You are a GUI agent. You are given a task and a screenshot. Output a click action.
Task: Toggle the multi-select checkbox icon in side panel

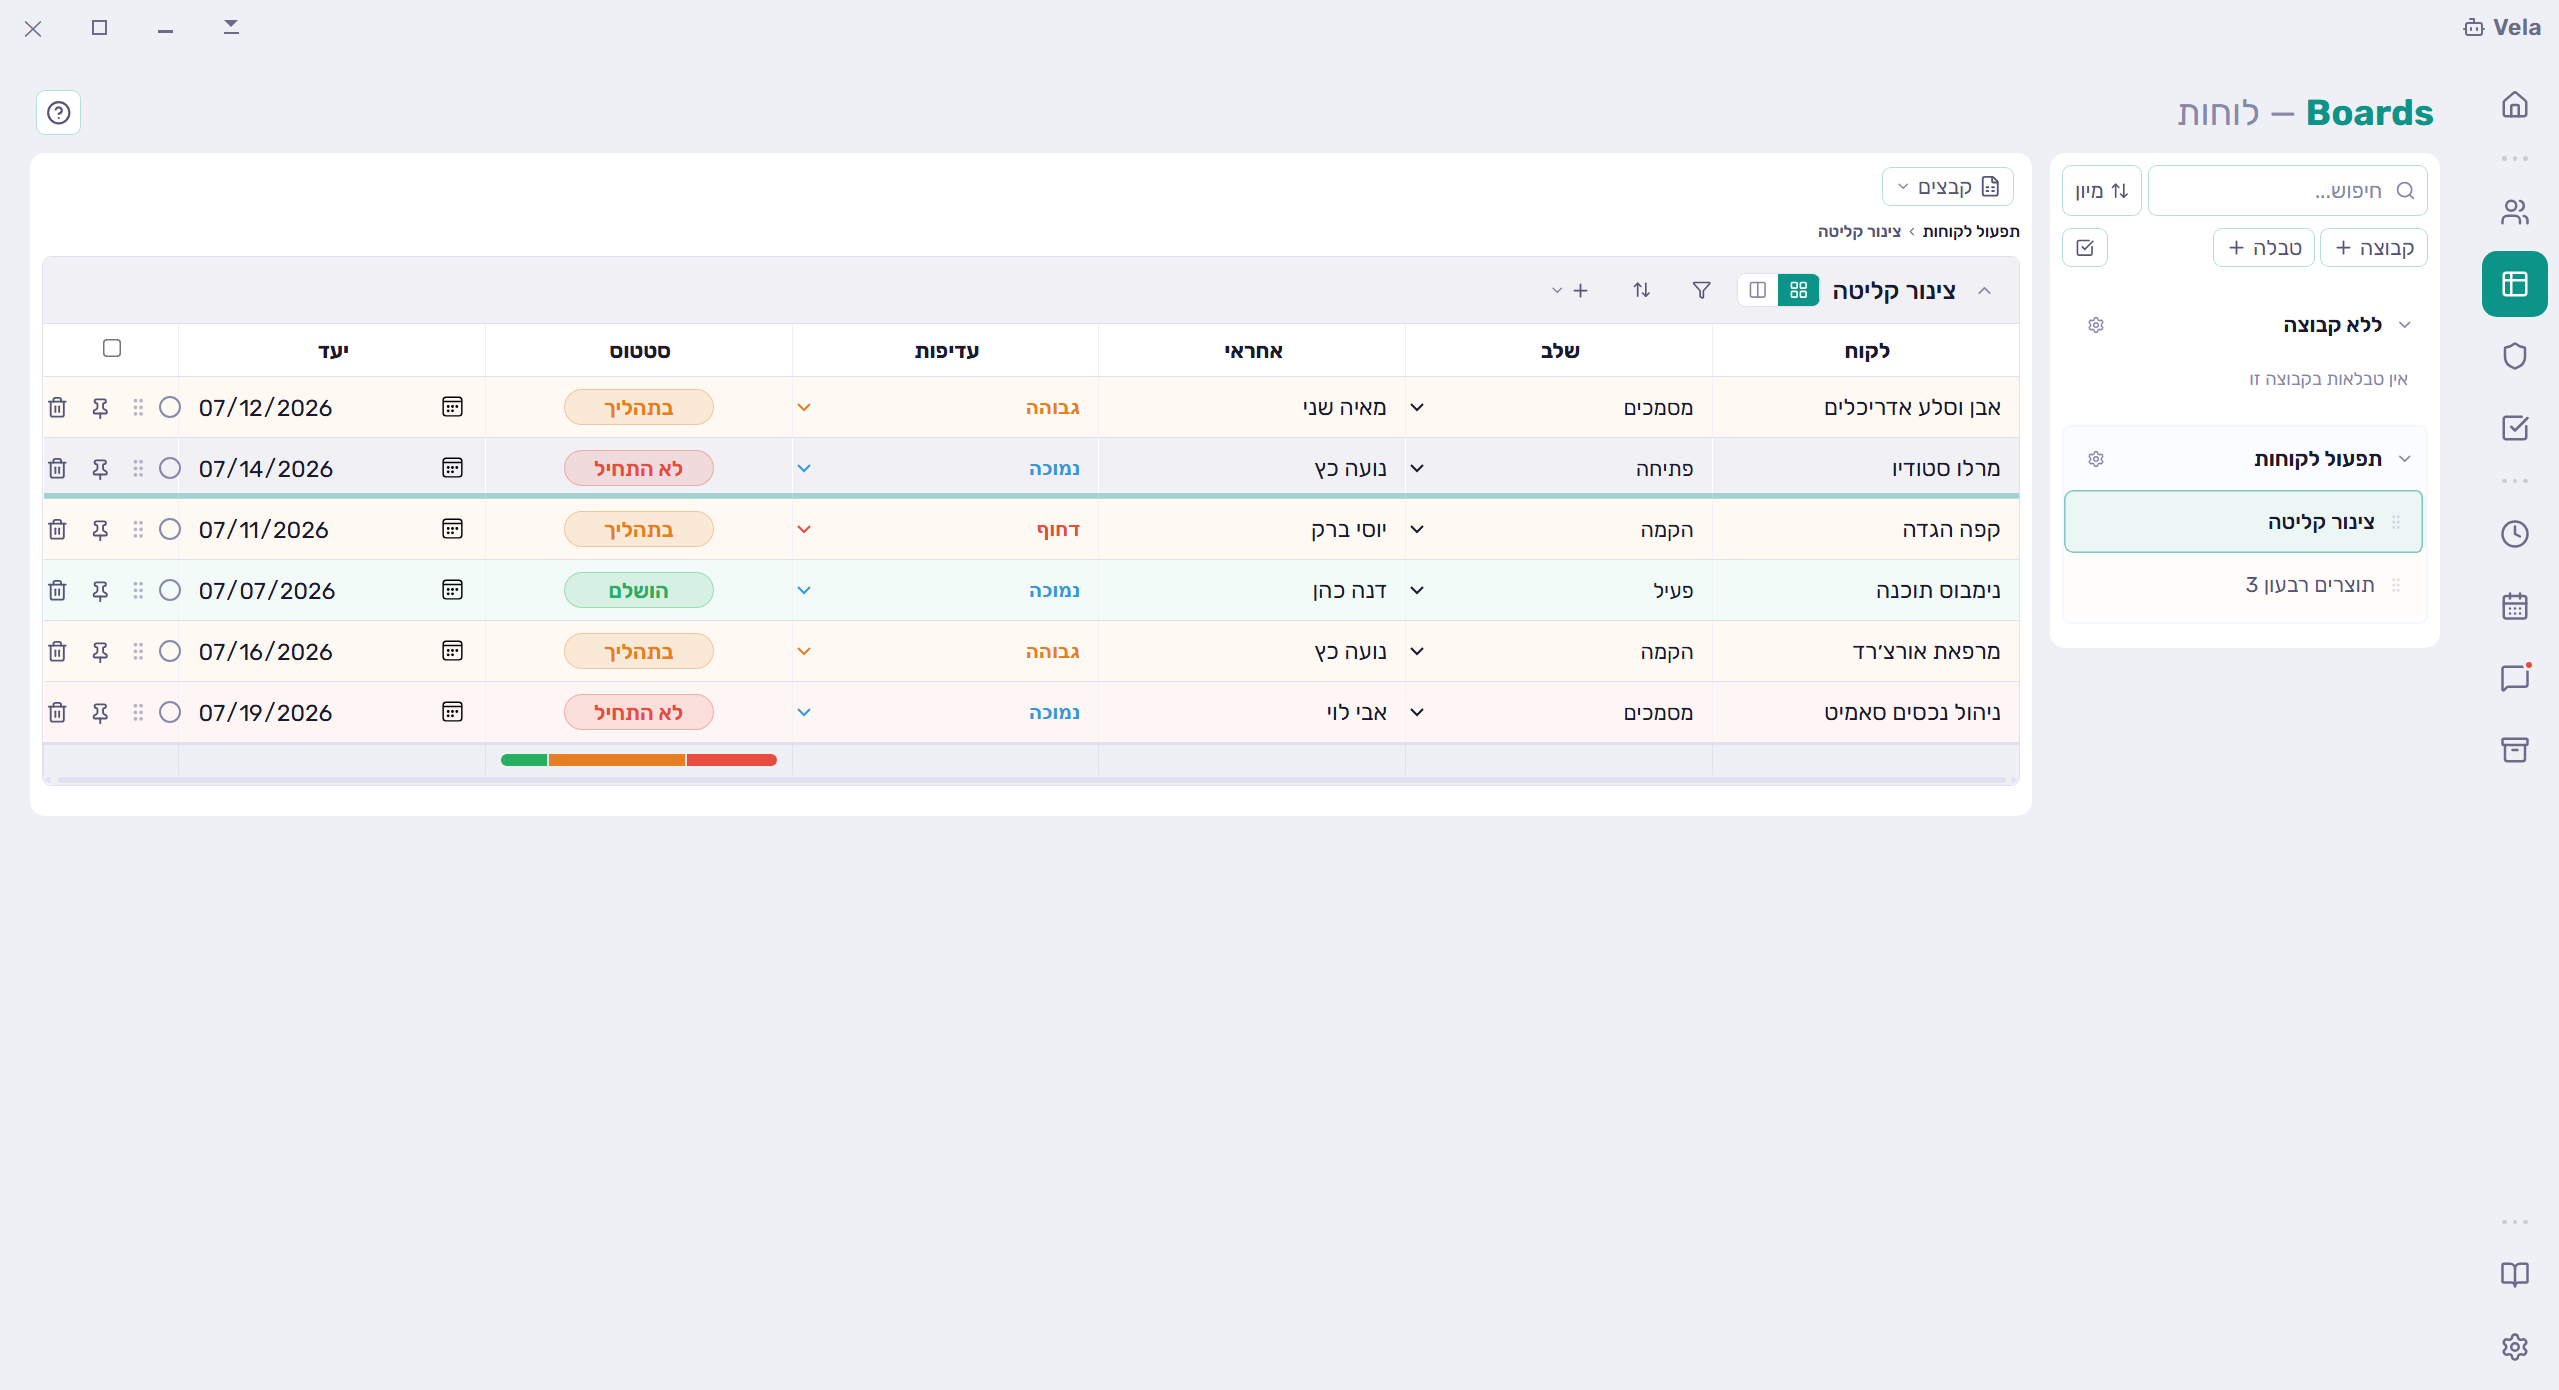pos(2085,247)
